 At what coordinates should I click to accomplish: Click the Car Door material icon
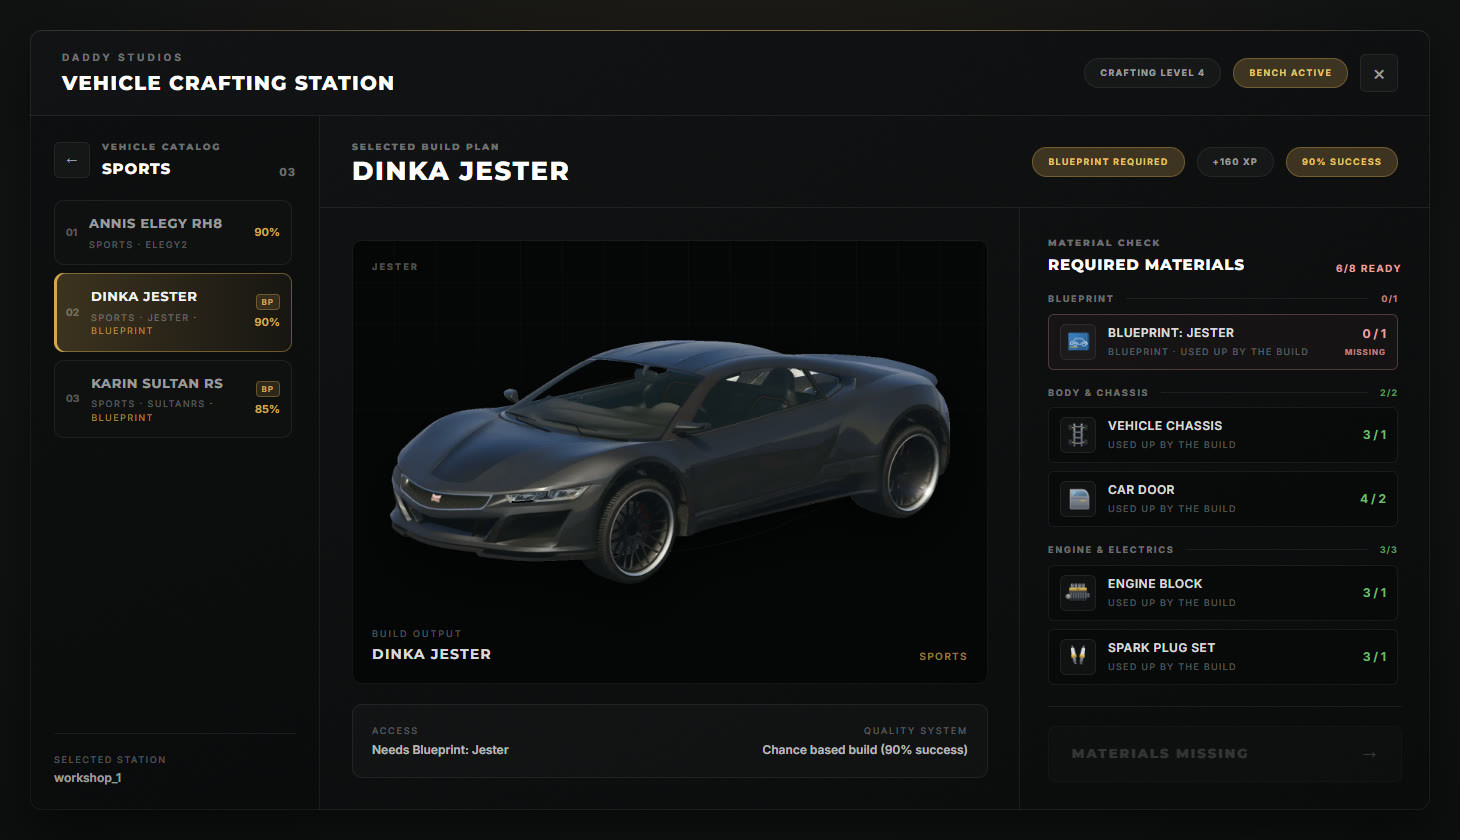point(1078,499)
